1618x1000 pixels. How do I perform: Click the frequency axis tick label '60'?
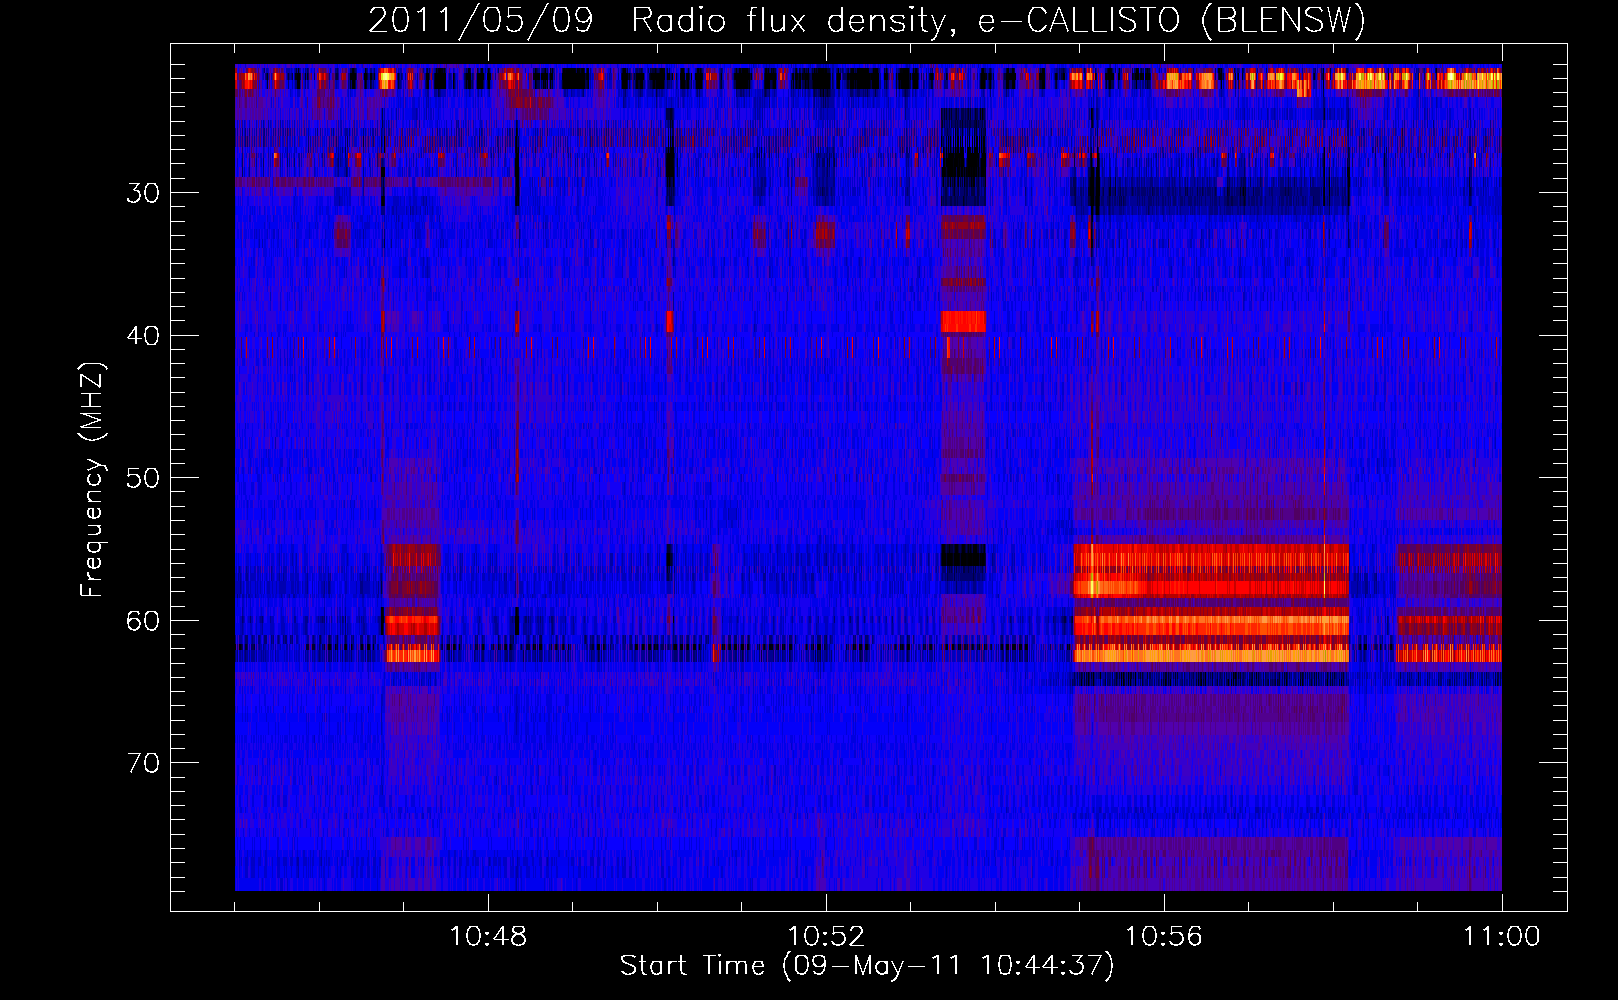point(143,621)
